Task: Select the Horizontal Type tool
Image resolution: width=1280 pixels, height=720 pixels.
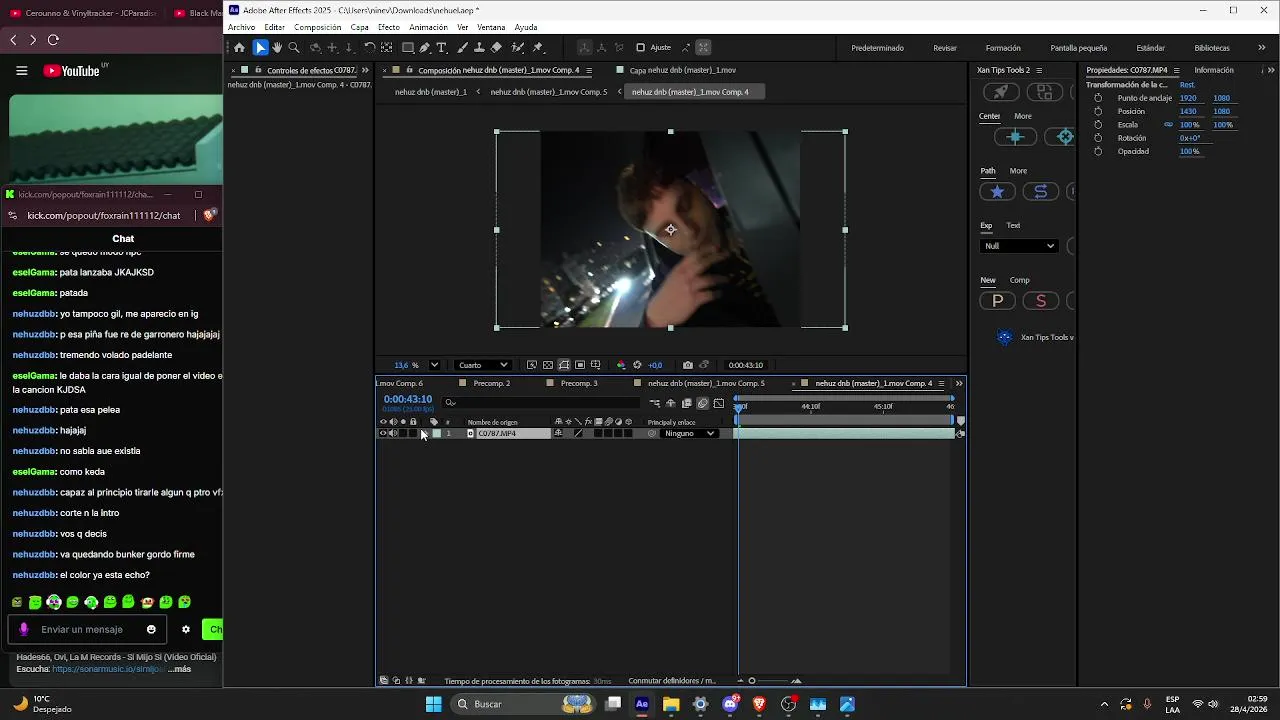Action: click(442, 47)
